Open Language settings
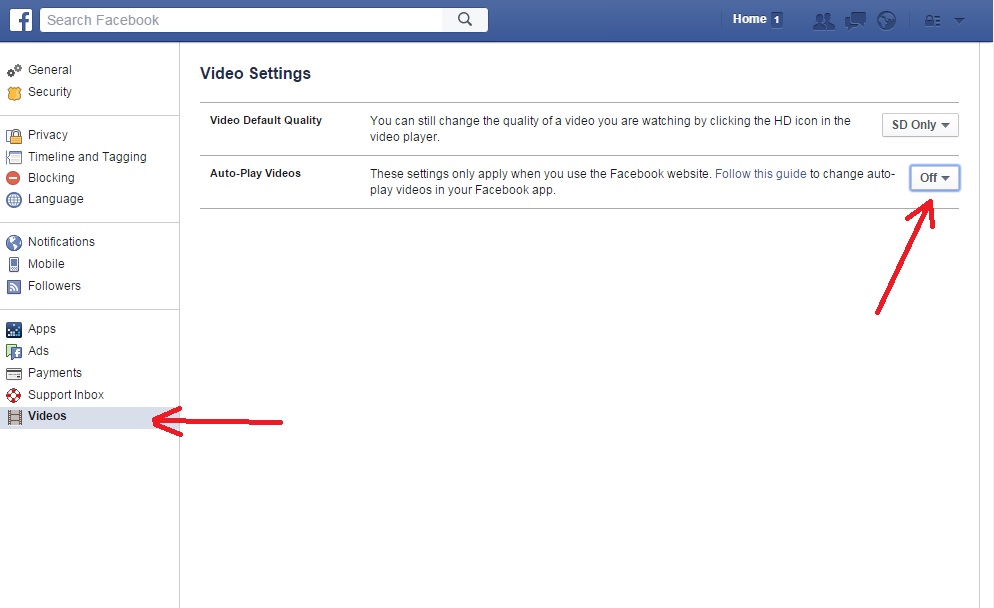This screenshot has height=608, width=994. (x=55, y=199)
